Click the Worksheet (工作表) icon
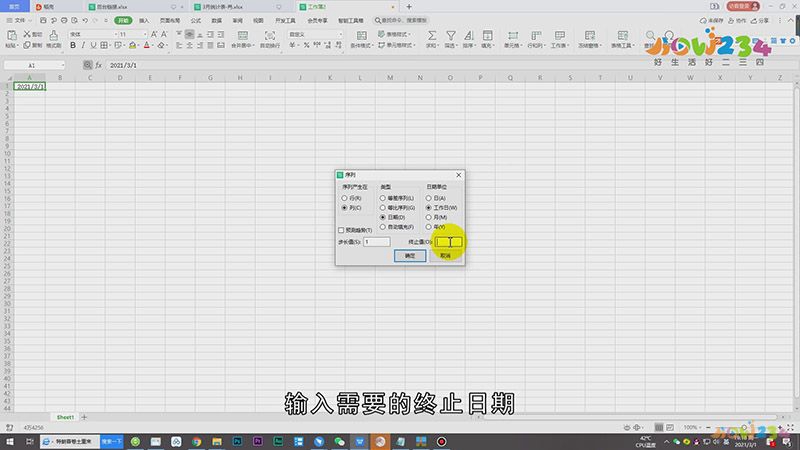 (560, 35)
